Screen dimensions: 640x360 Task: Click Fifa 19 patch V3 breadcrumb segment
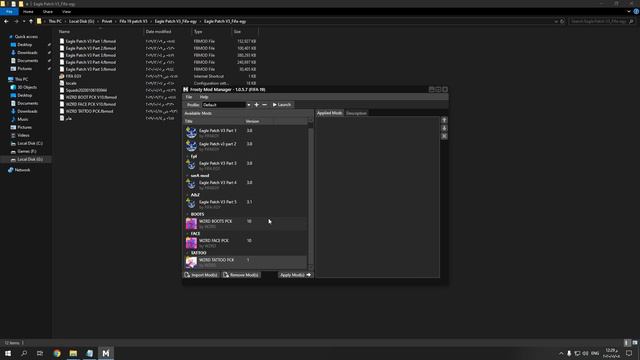point(133,21)
